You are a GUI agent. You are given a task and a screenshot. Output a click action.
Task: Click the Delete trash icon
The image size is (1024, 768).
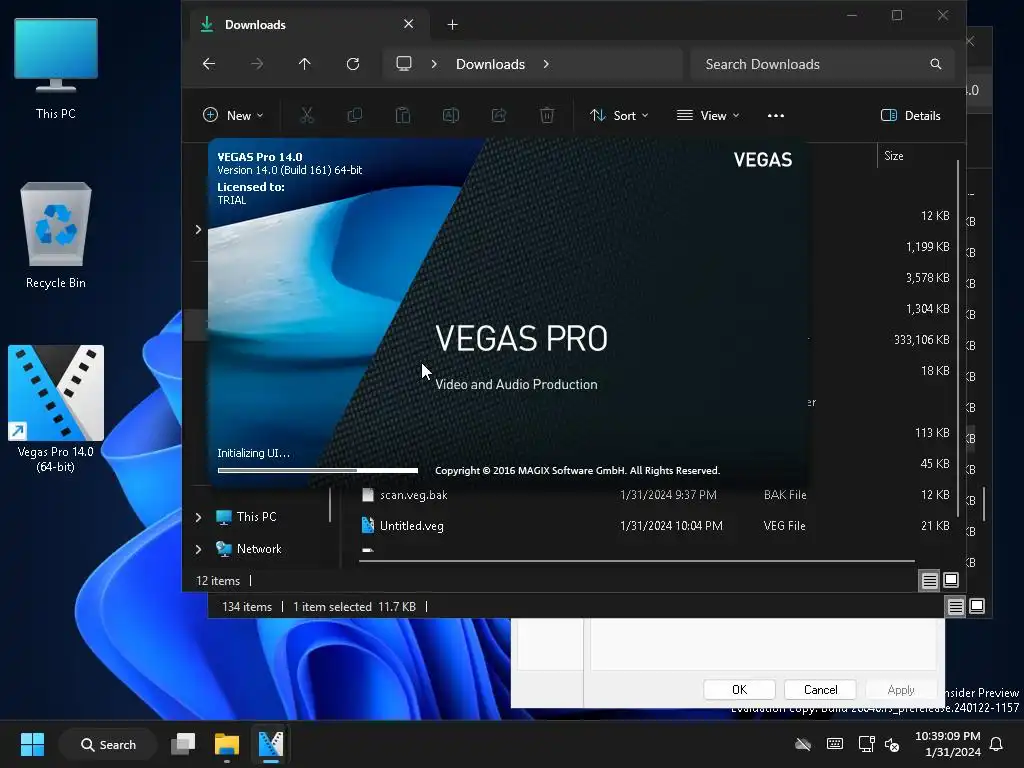point(547,116)
